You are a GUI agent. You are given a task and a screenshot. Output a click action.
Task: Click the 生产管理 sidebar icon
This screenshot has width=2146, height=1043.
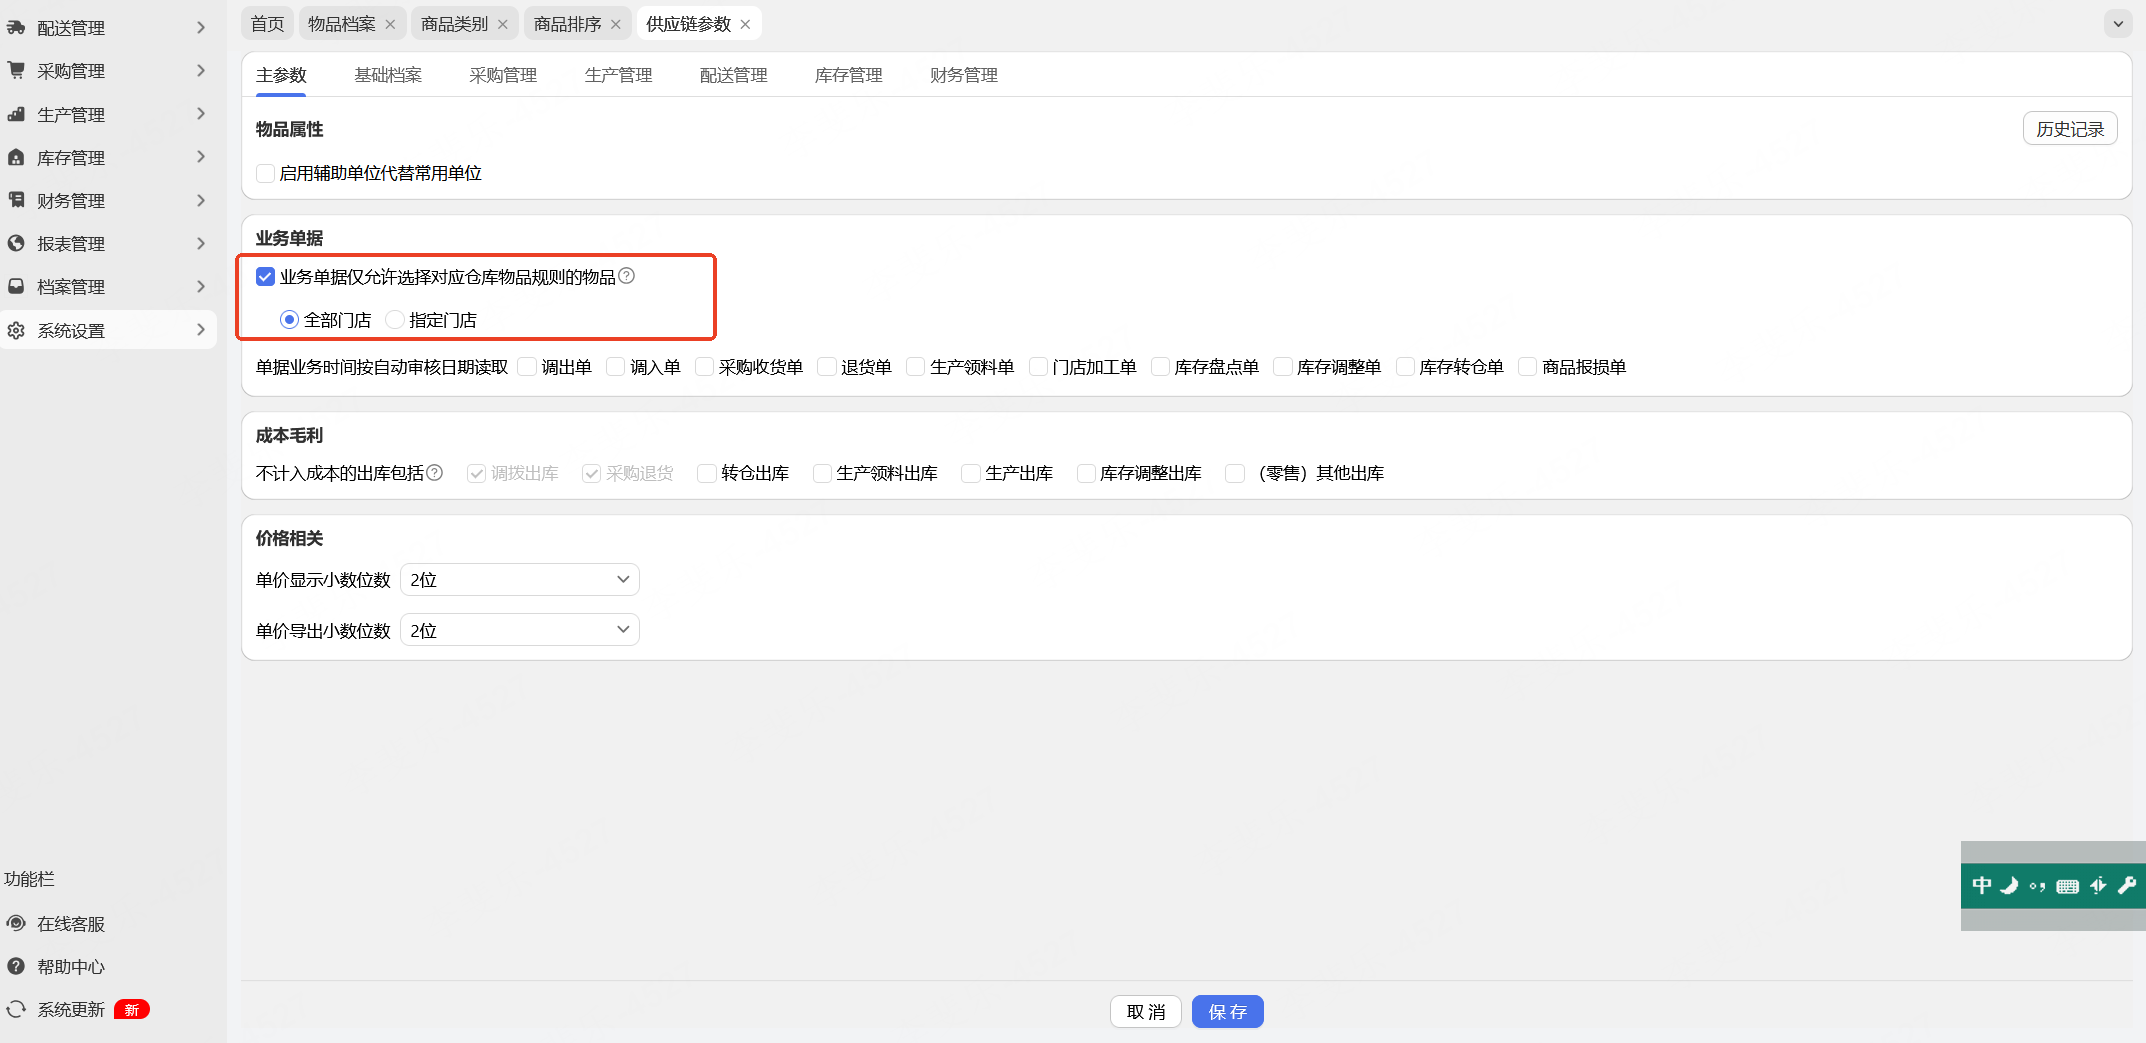click(x=16, y=114)
